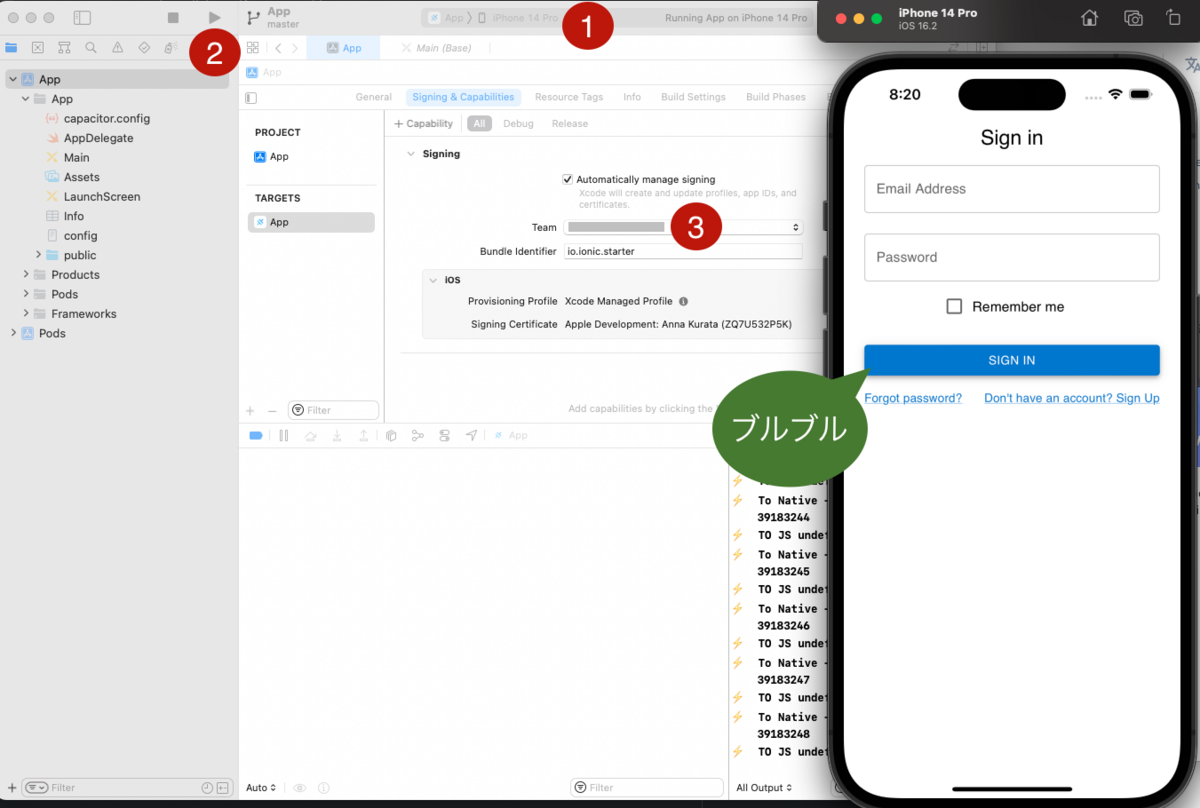Open the Auto variables view dropdown
1200x808 pixels.
pyautogui.click(x=262, y=788)
